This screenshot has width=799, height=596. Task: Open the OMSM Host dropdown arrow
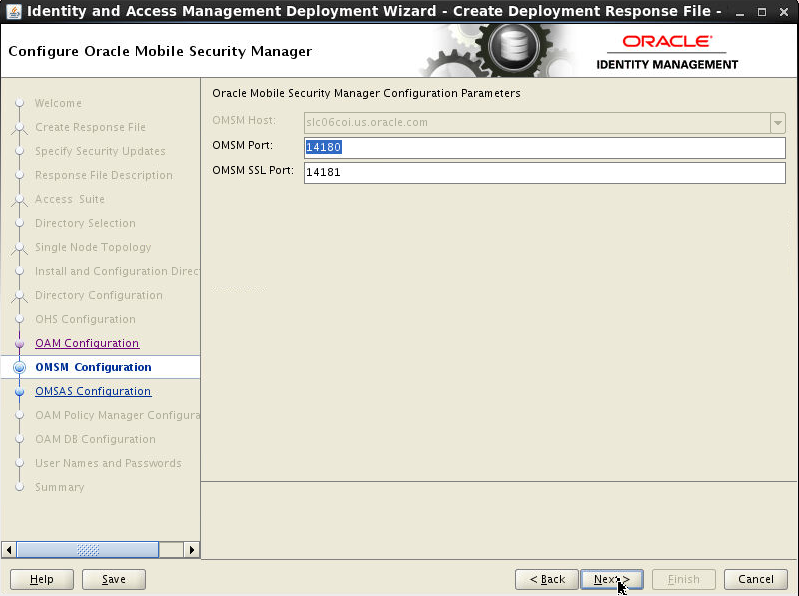tap(778, 123)
